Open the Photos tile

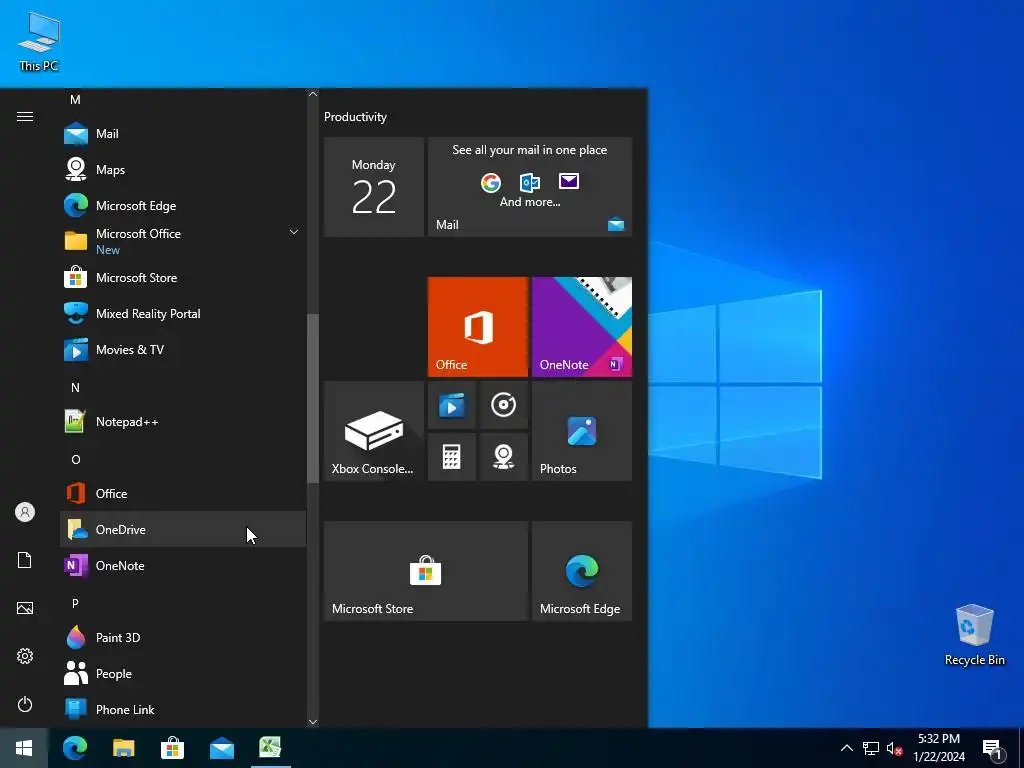coord(582,431)
